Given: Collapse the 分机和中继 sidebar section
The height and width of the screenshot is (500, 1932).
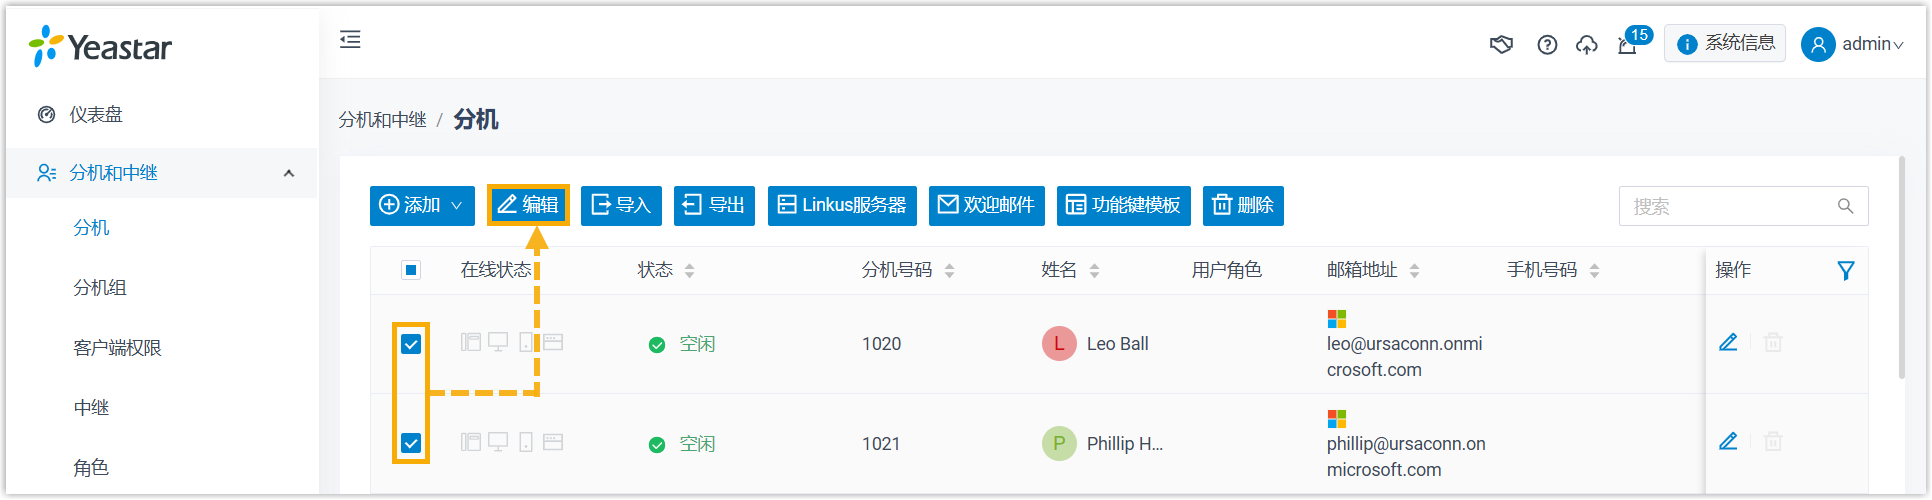Looking at the screenshot, I should click(289, 173).
